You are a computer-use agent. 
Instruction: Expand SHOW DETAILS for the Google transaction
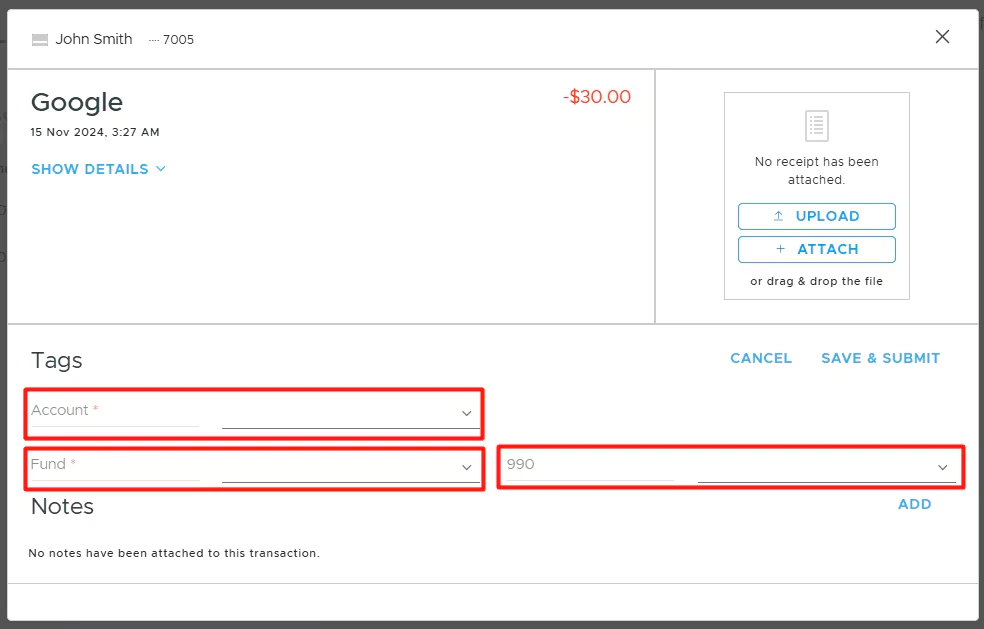click(99, 169)
